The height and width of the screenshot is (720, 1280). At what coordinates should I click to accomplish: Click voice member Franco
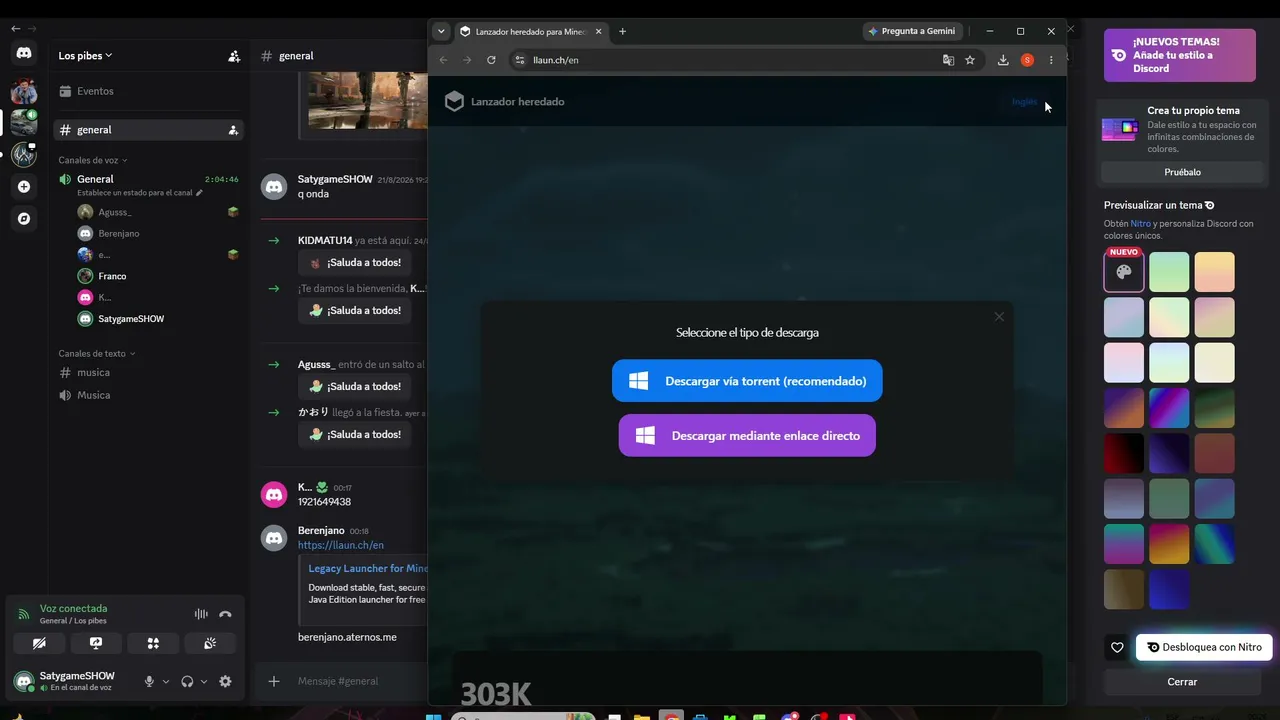112,276
